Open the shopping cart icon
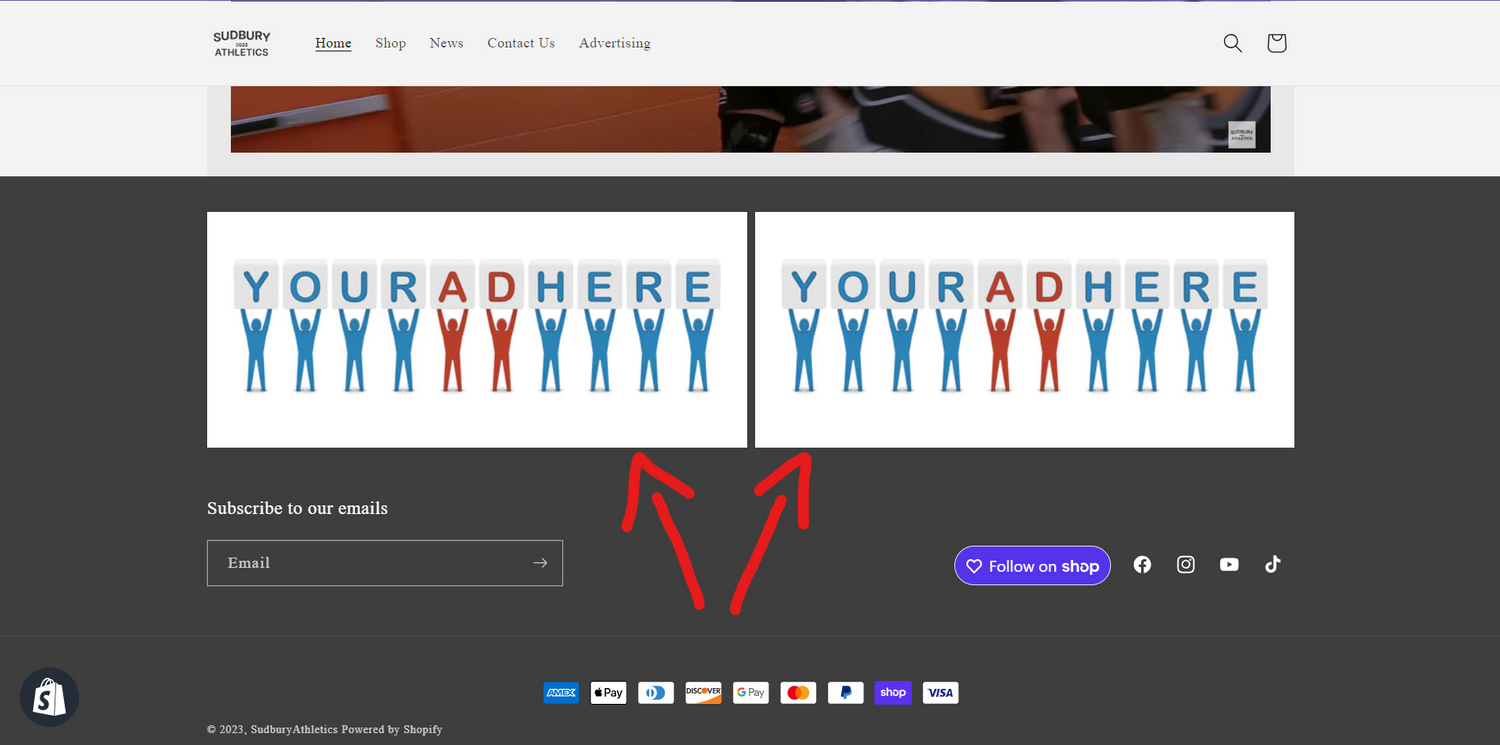The image size is (1500, 745). (1276, 43)
